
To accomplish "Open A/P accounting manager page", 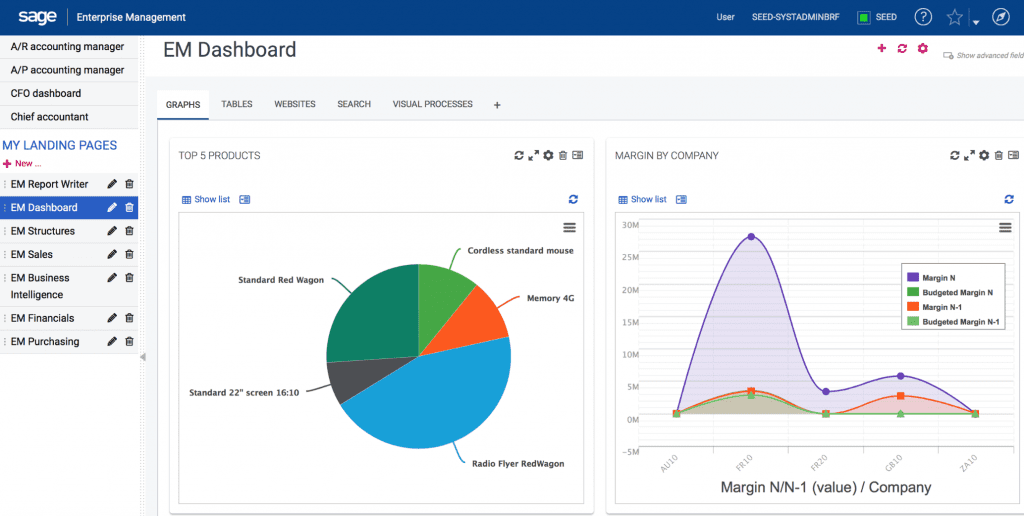I will coord(69,70).
